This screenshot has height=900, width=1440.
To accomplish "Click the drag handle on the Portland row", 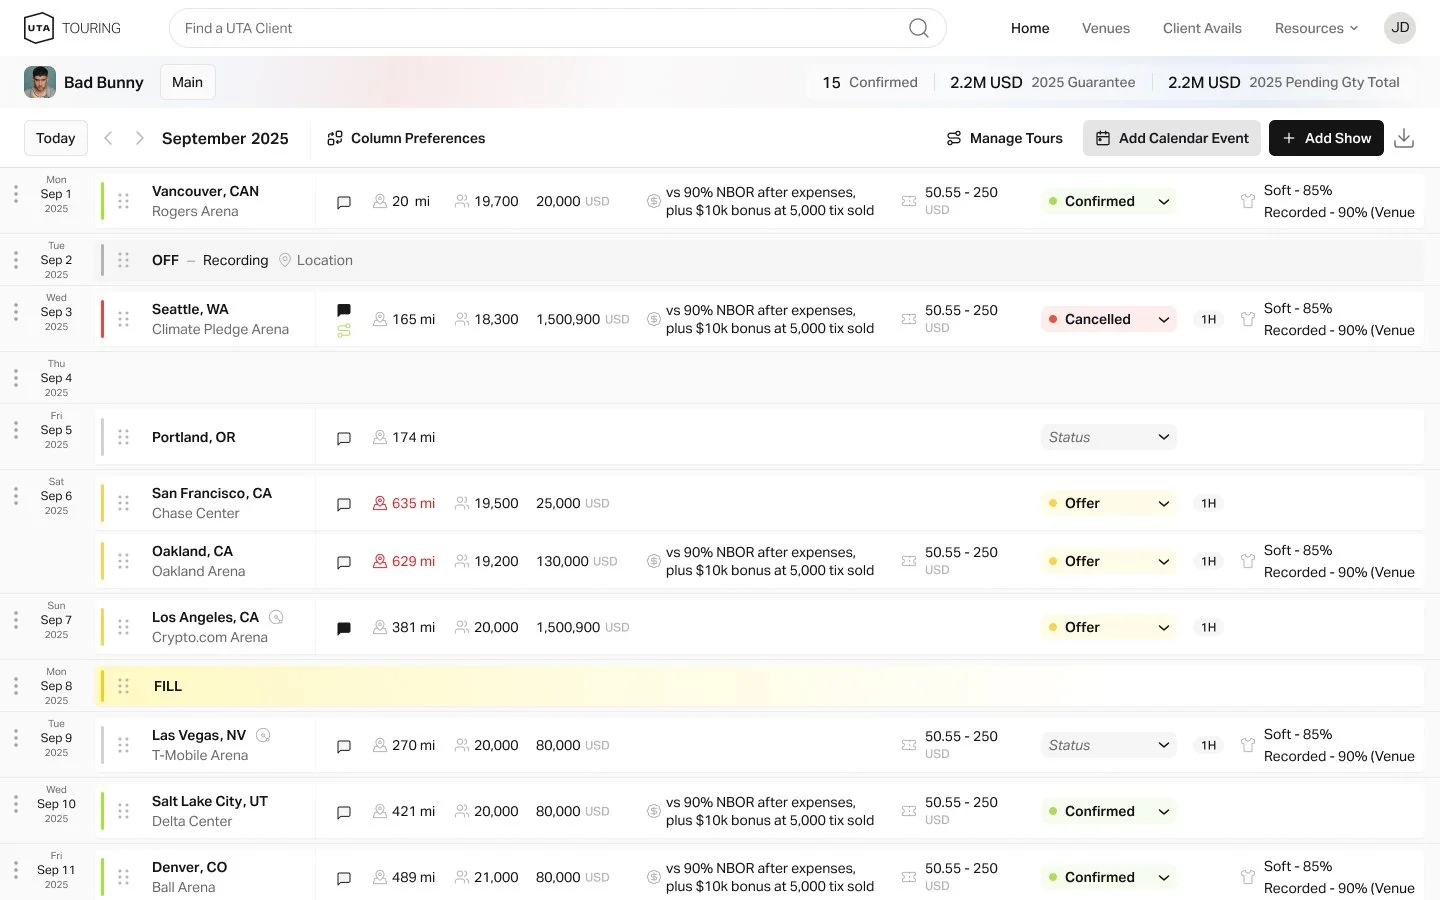I will pos(124,437).
